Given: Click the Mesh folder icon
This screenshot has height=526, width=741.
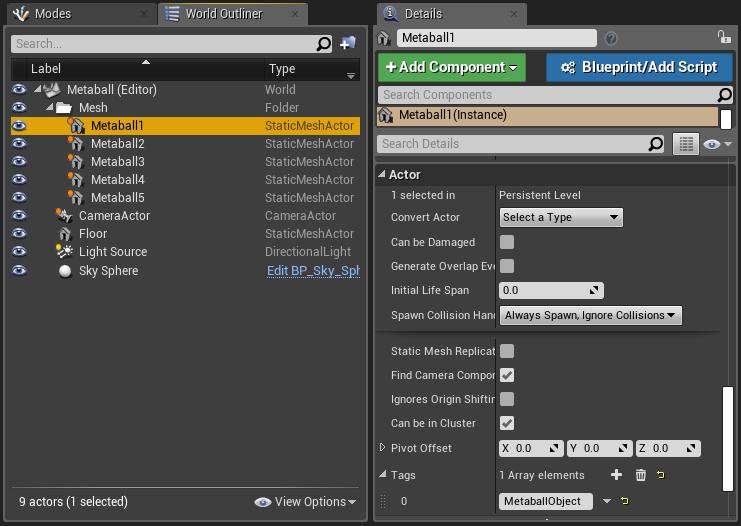Looking at the screenshot, I should pyautogui.click(x=63, y=108).
